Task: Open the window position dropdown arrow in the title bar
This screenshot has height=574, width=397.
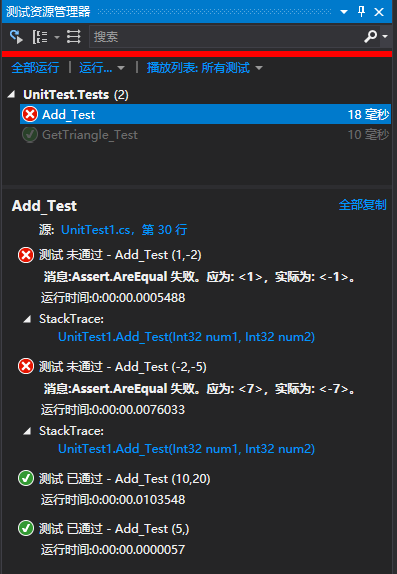Action: 344,12
